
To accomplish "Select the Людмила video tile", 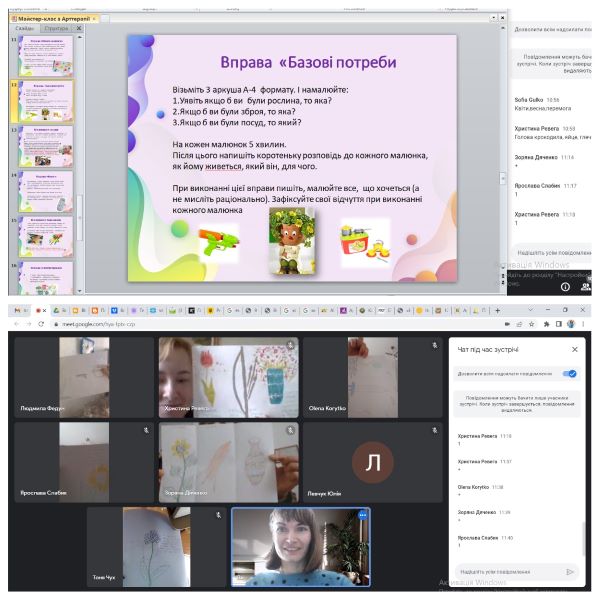I will point(84,377).
